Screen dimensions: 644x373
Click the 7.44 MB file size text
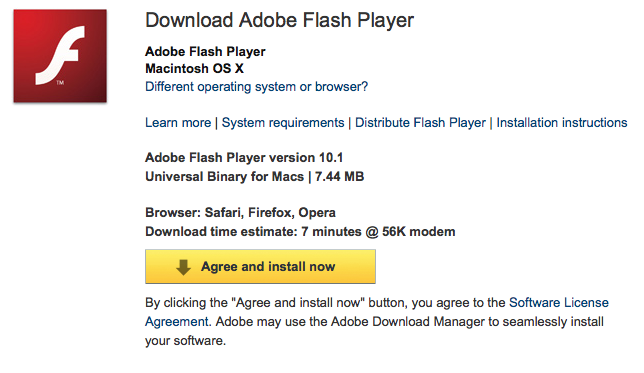coord(339,177)
